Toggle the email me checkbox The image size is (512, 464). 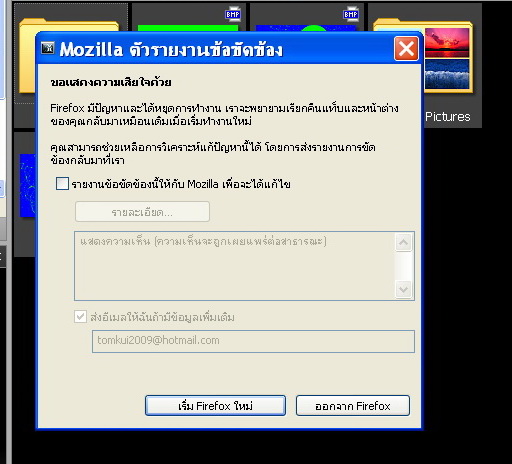[80, 317]
